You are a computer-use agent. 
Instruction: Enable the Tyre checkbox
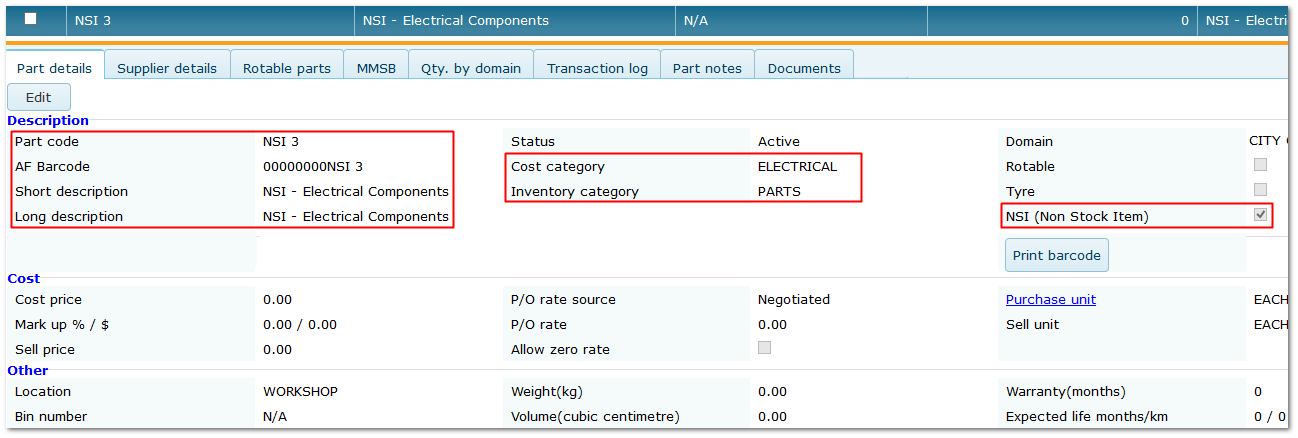[x=1261, y=190]
